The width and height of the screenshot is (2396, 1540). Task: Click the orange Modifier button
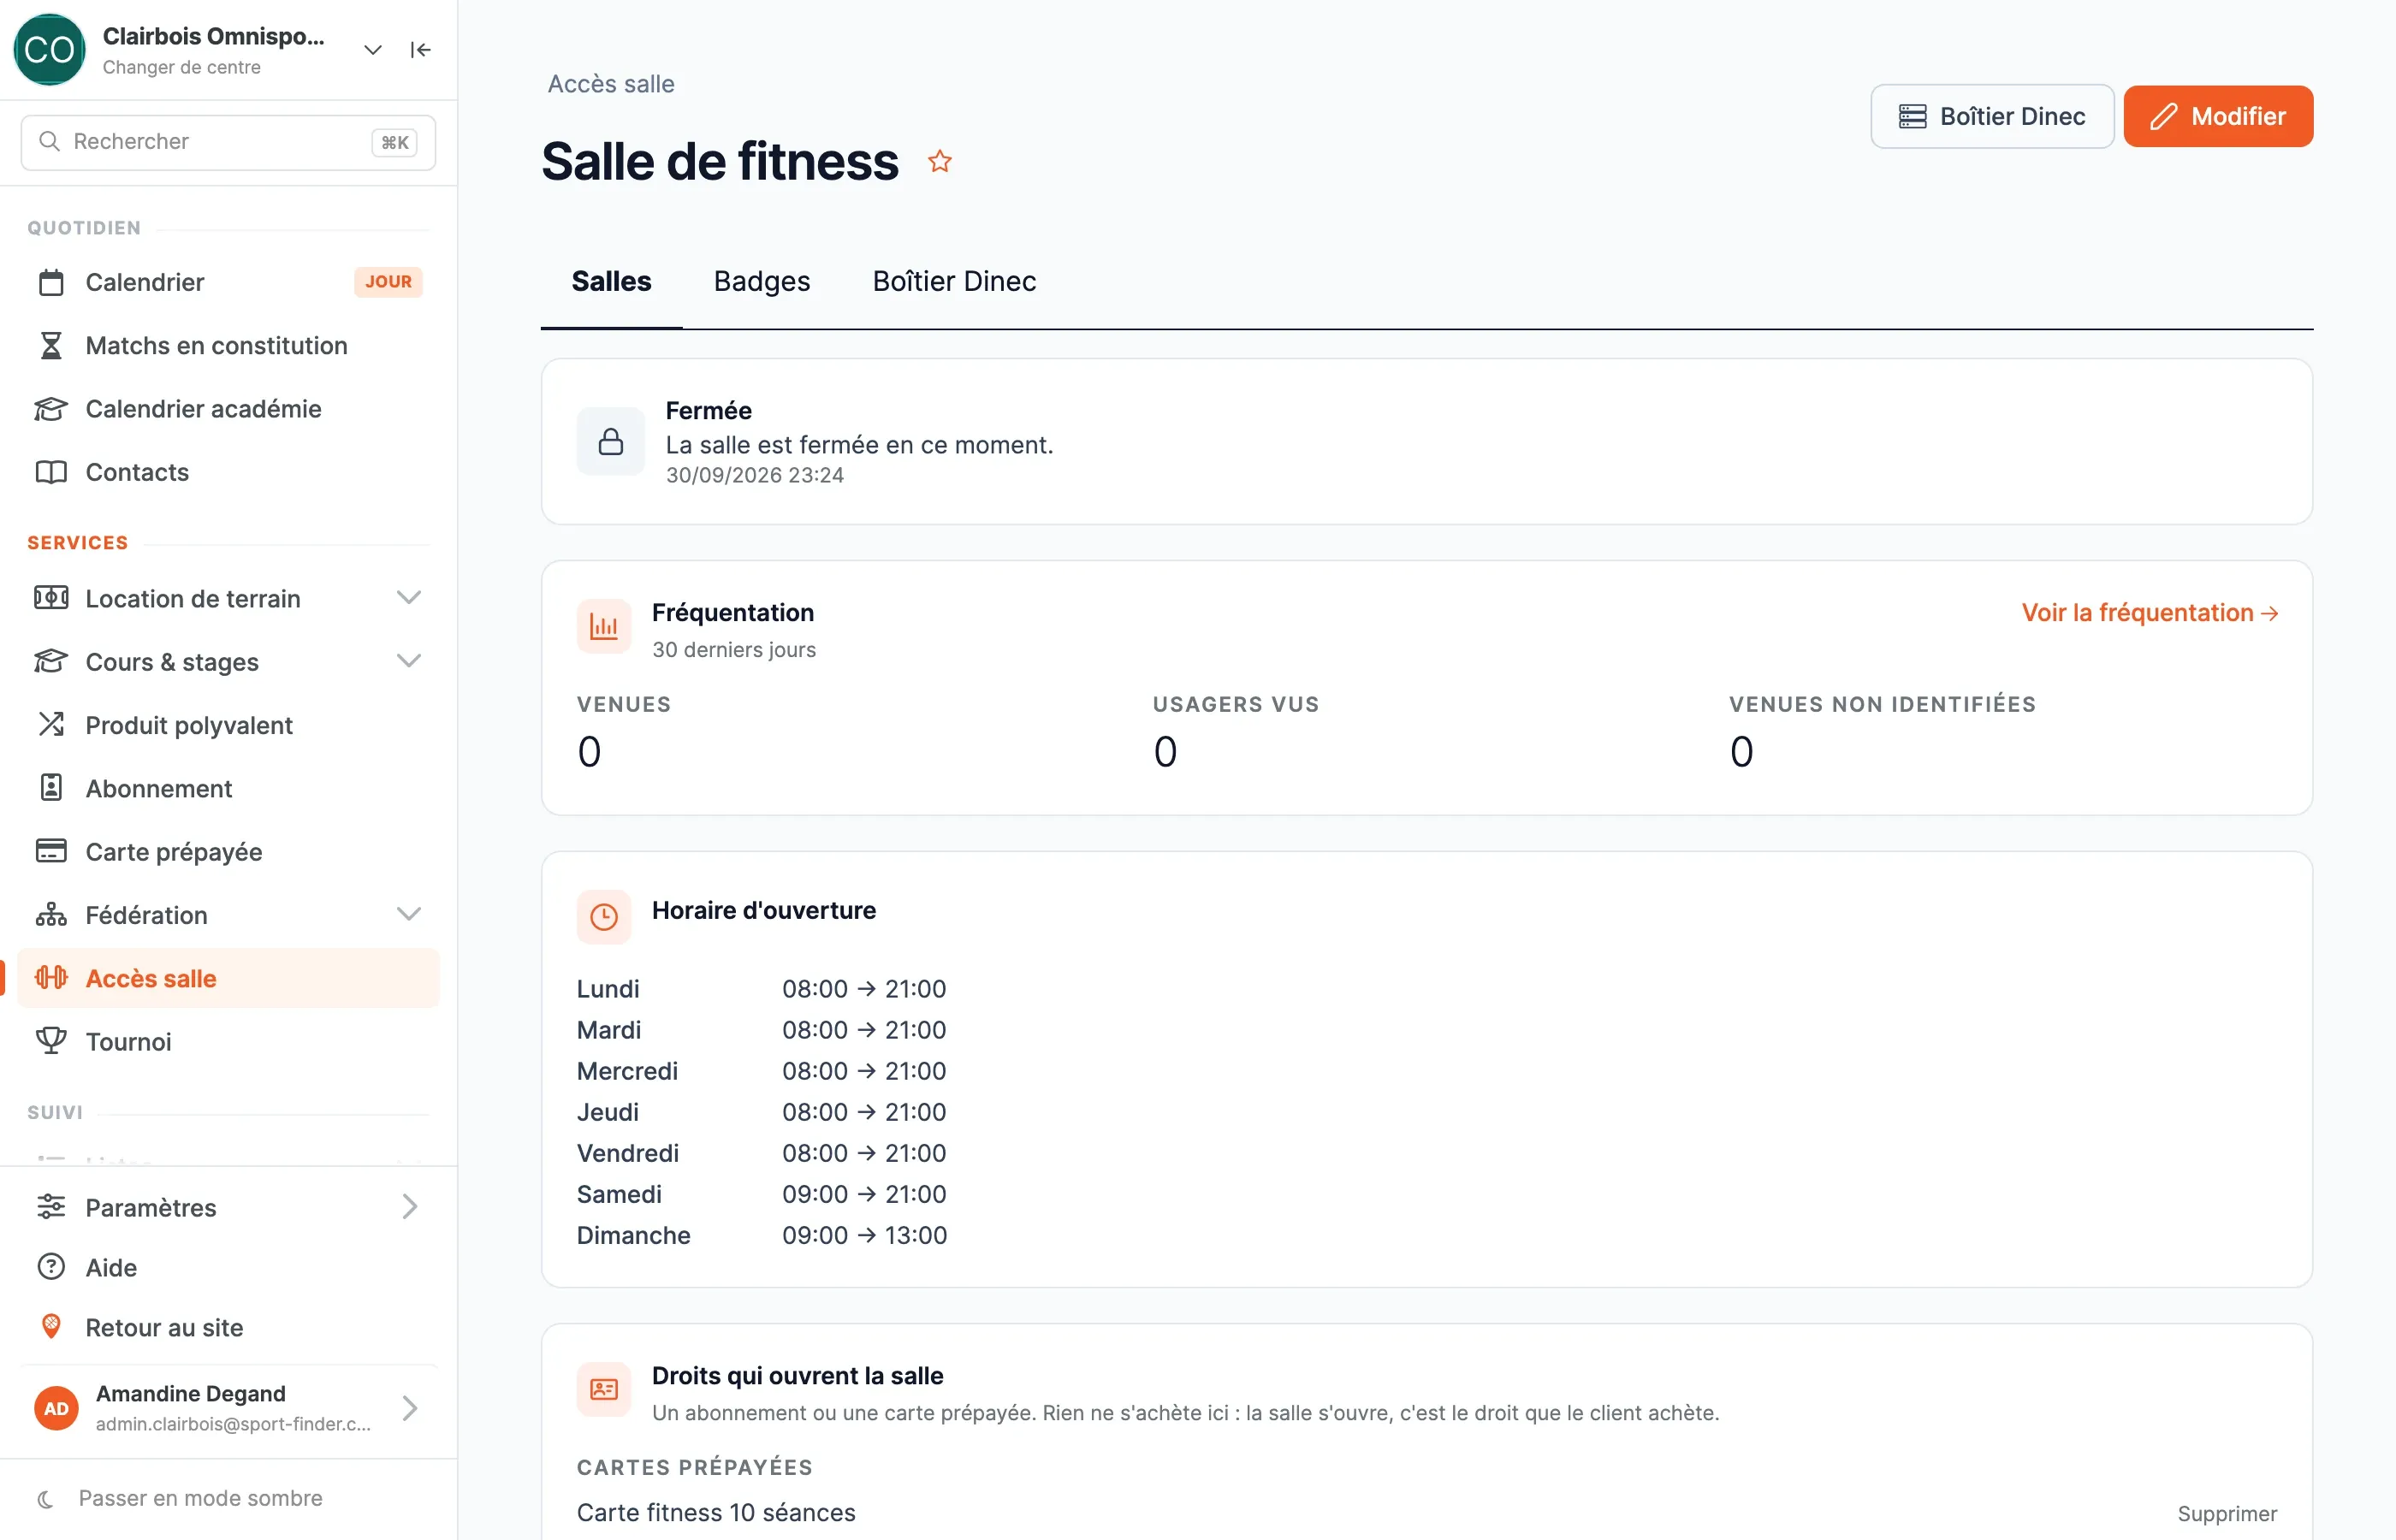pos(2218,116)
